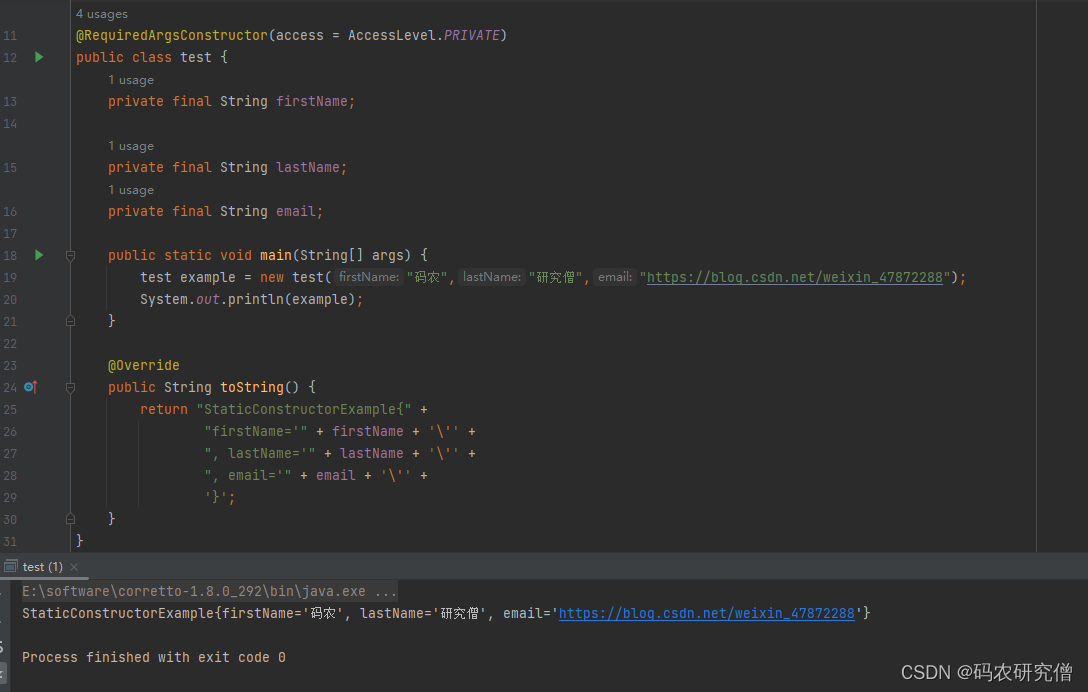Click the '1 usage' hint above the email field

[131, 190]
